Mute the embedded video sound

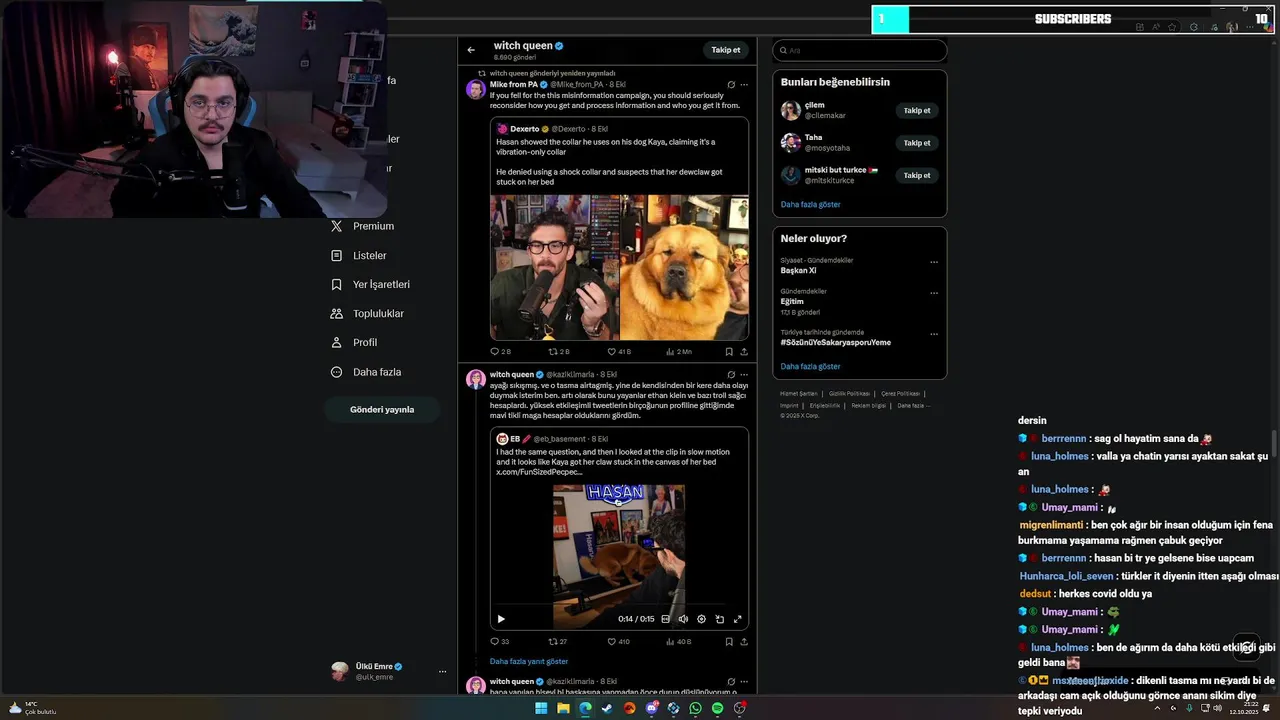click(x=683, y=619)
